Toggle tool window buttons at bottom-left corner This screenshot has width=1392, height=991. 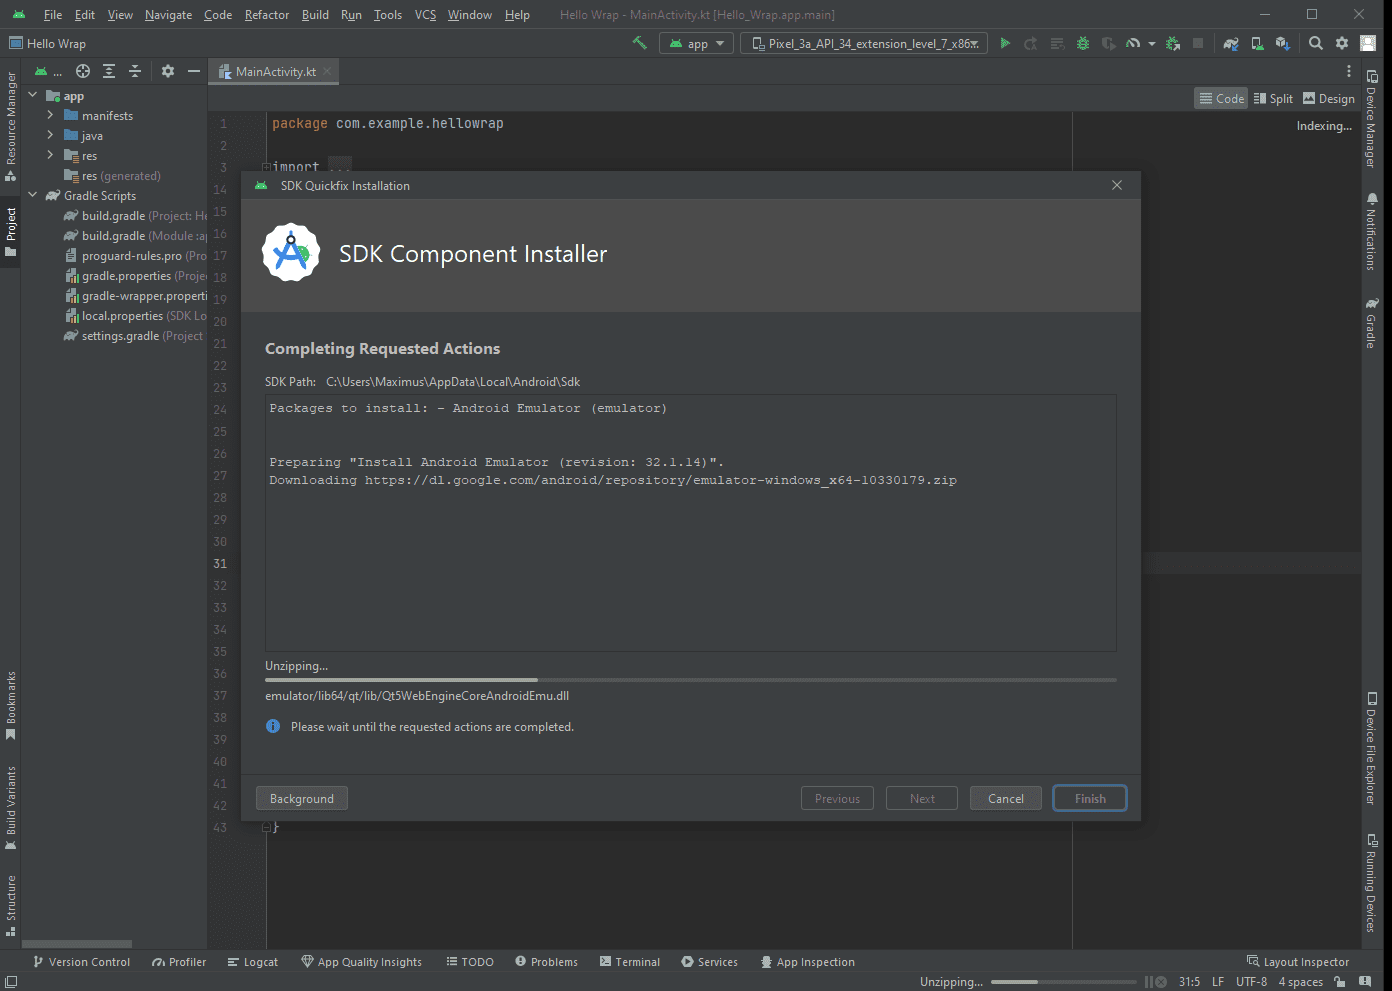(10, 982)
